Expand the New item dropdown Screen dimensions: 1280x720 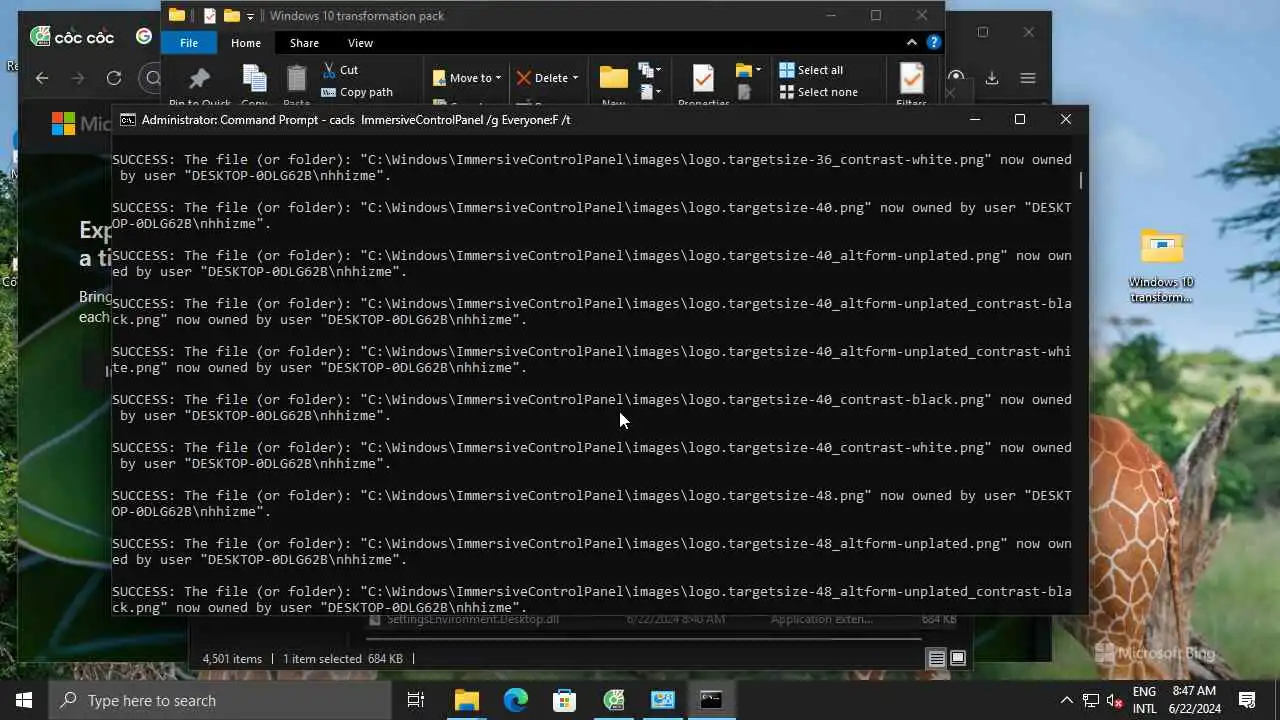[651, 70]
